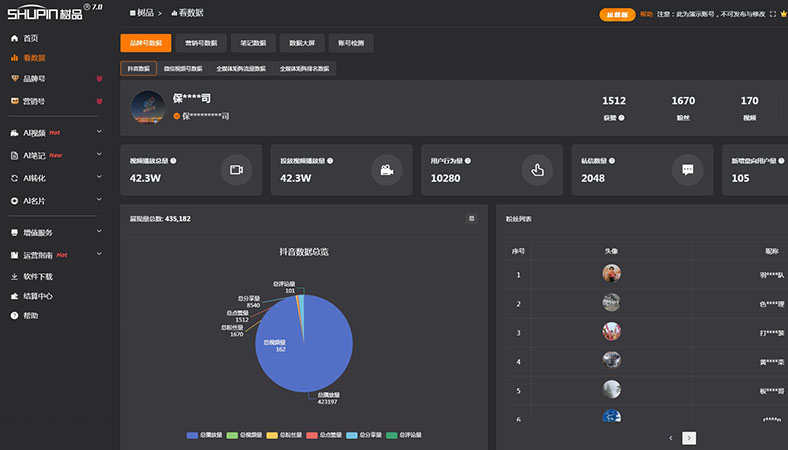
Task: Toggle green 总视频量 legend swatch
Action: [x=232, y=435]
